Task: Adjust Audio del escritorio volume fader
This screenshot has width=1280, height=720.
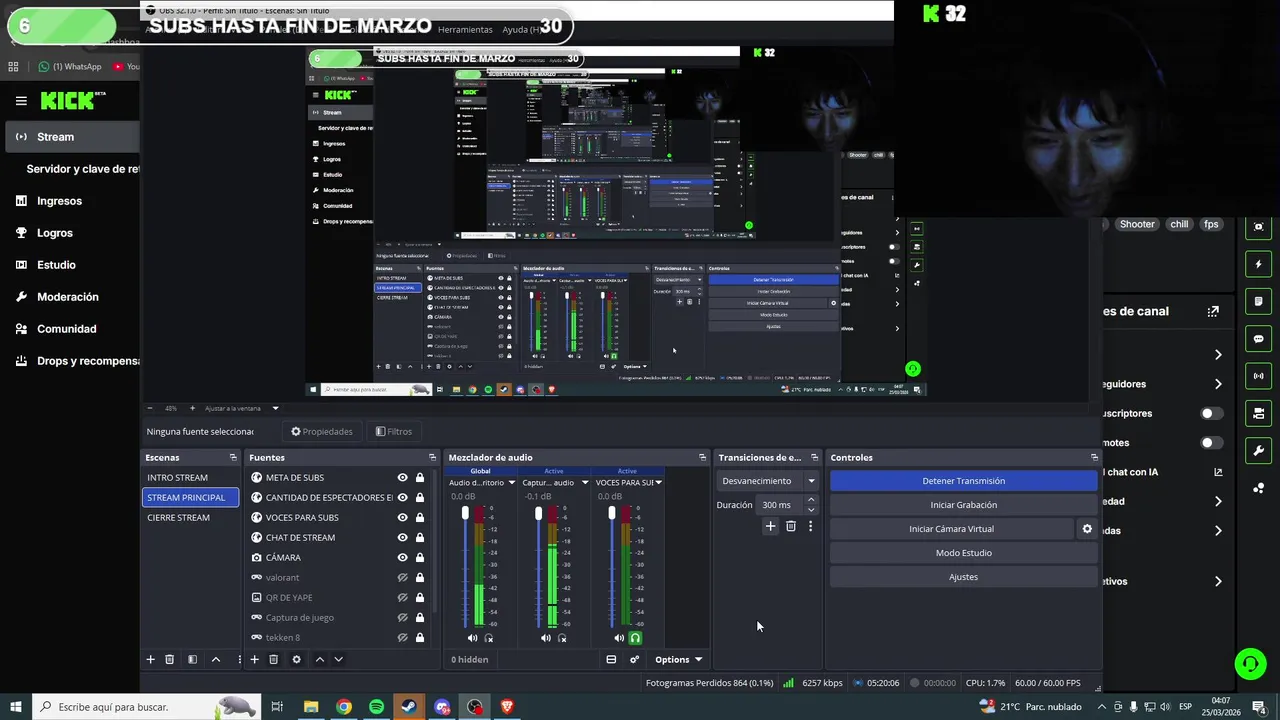Action: [x=465, y=513]
